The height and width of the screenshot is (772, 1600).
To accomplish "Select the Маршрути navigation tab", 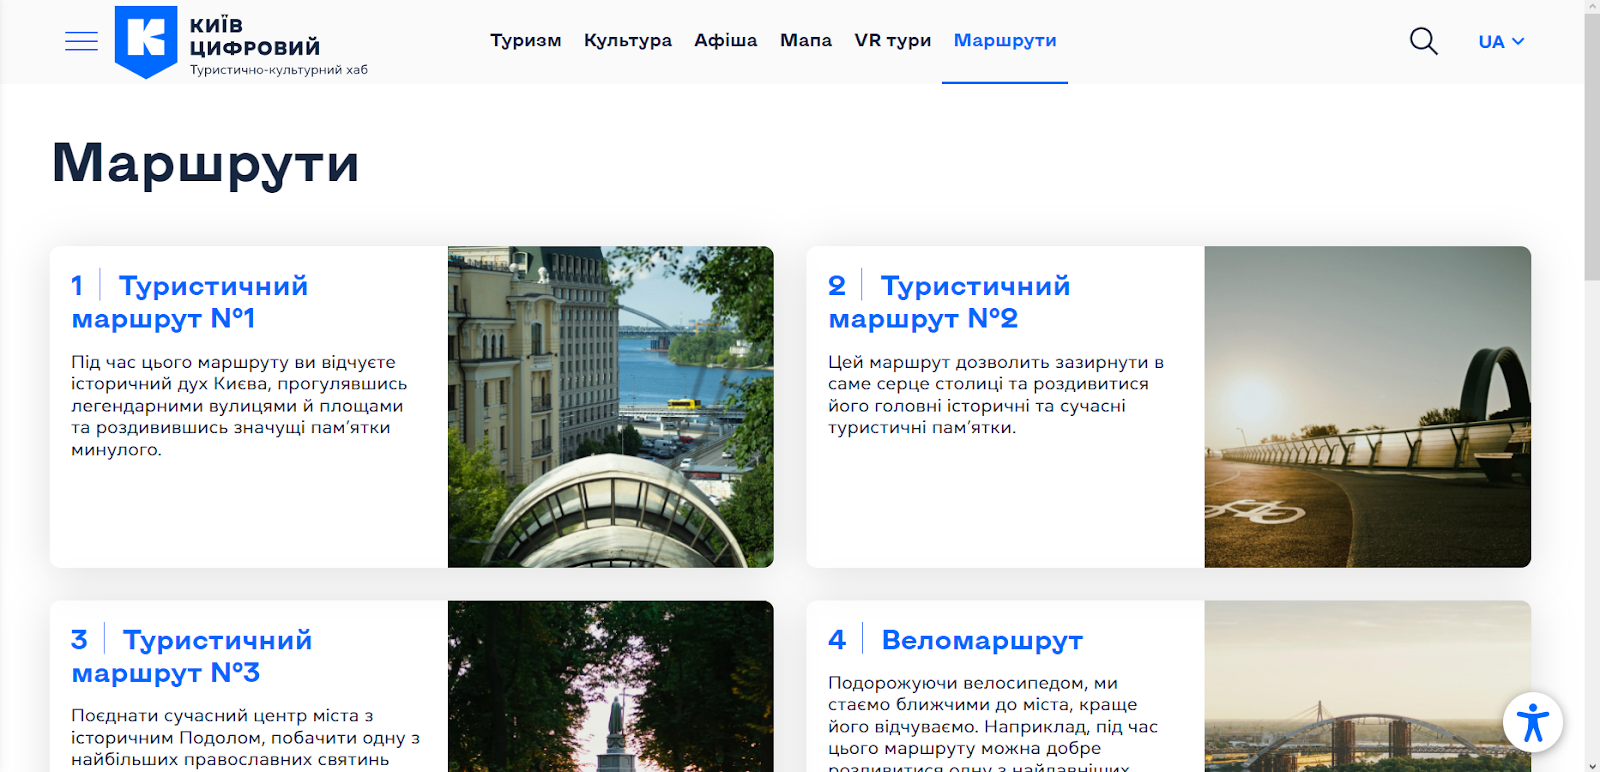I will (x=1005, y=41).
